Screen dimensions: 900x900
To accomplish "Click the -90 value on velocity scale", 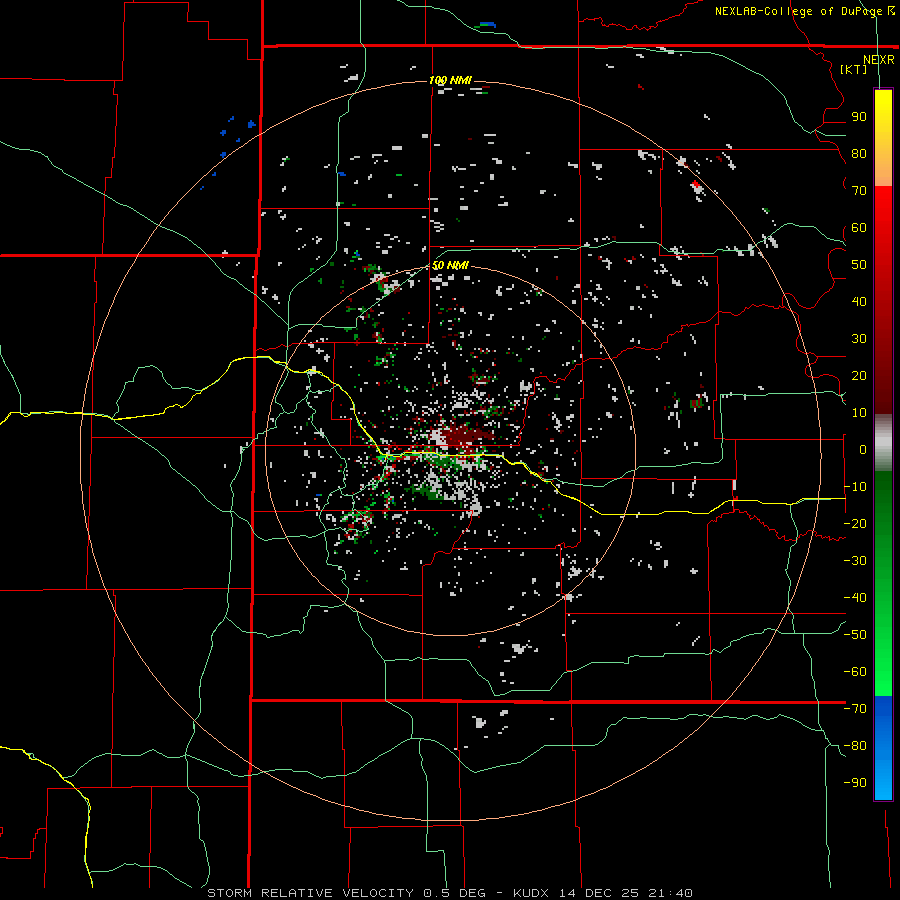I will (x=855, y=783).
